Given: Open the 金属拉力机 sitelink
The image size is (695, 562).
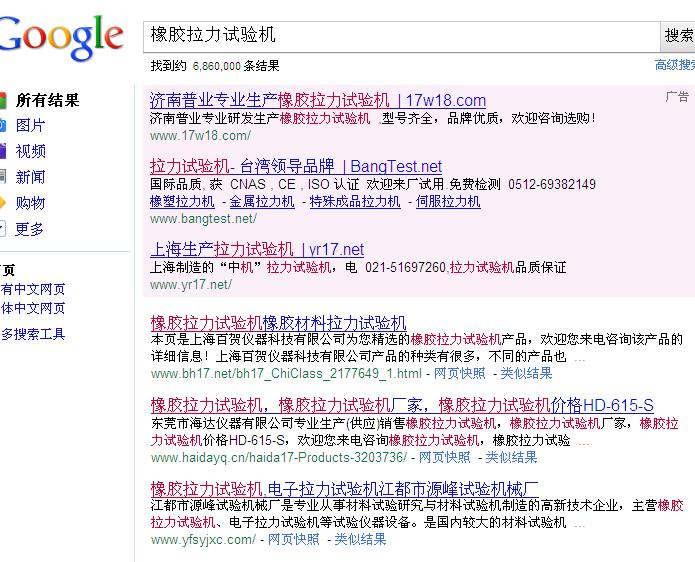Looking at the screenshot, I should pos(262,202).
